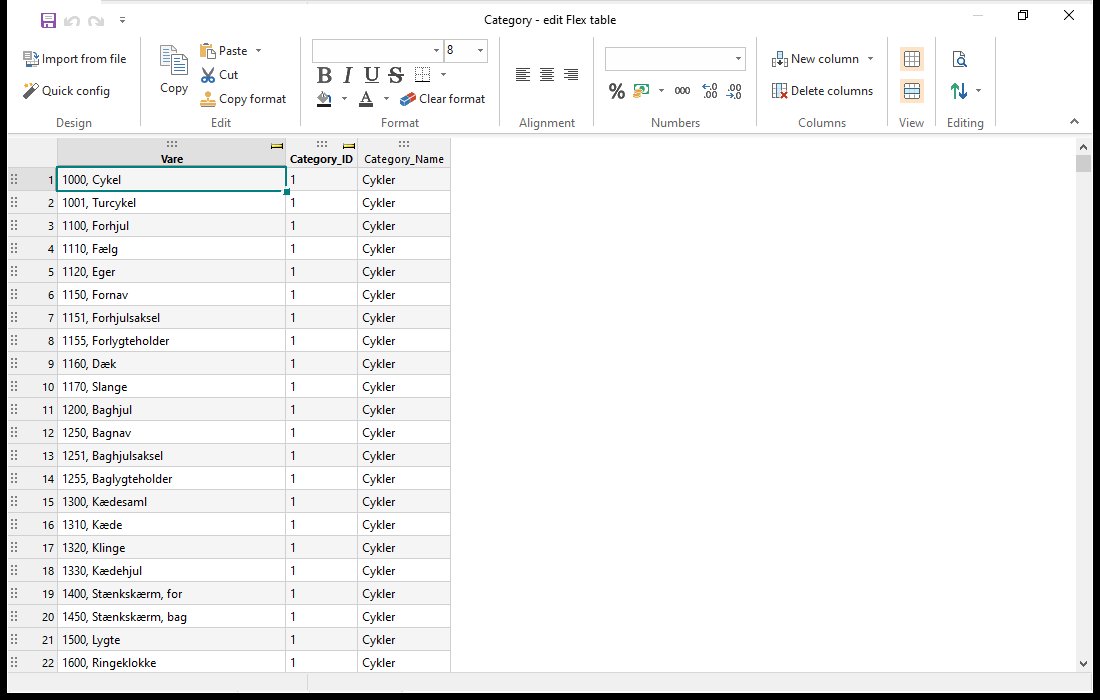Click decrease decimal places icon
1100x700 pixels.
(x=734, y=90)
